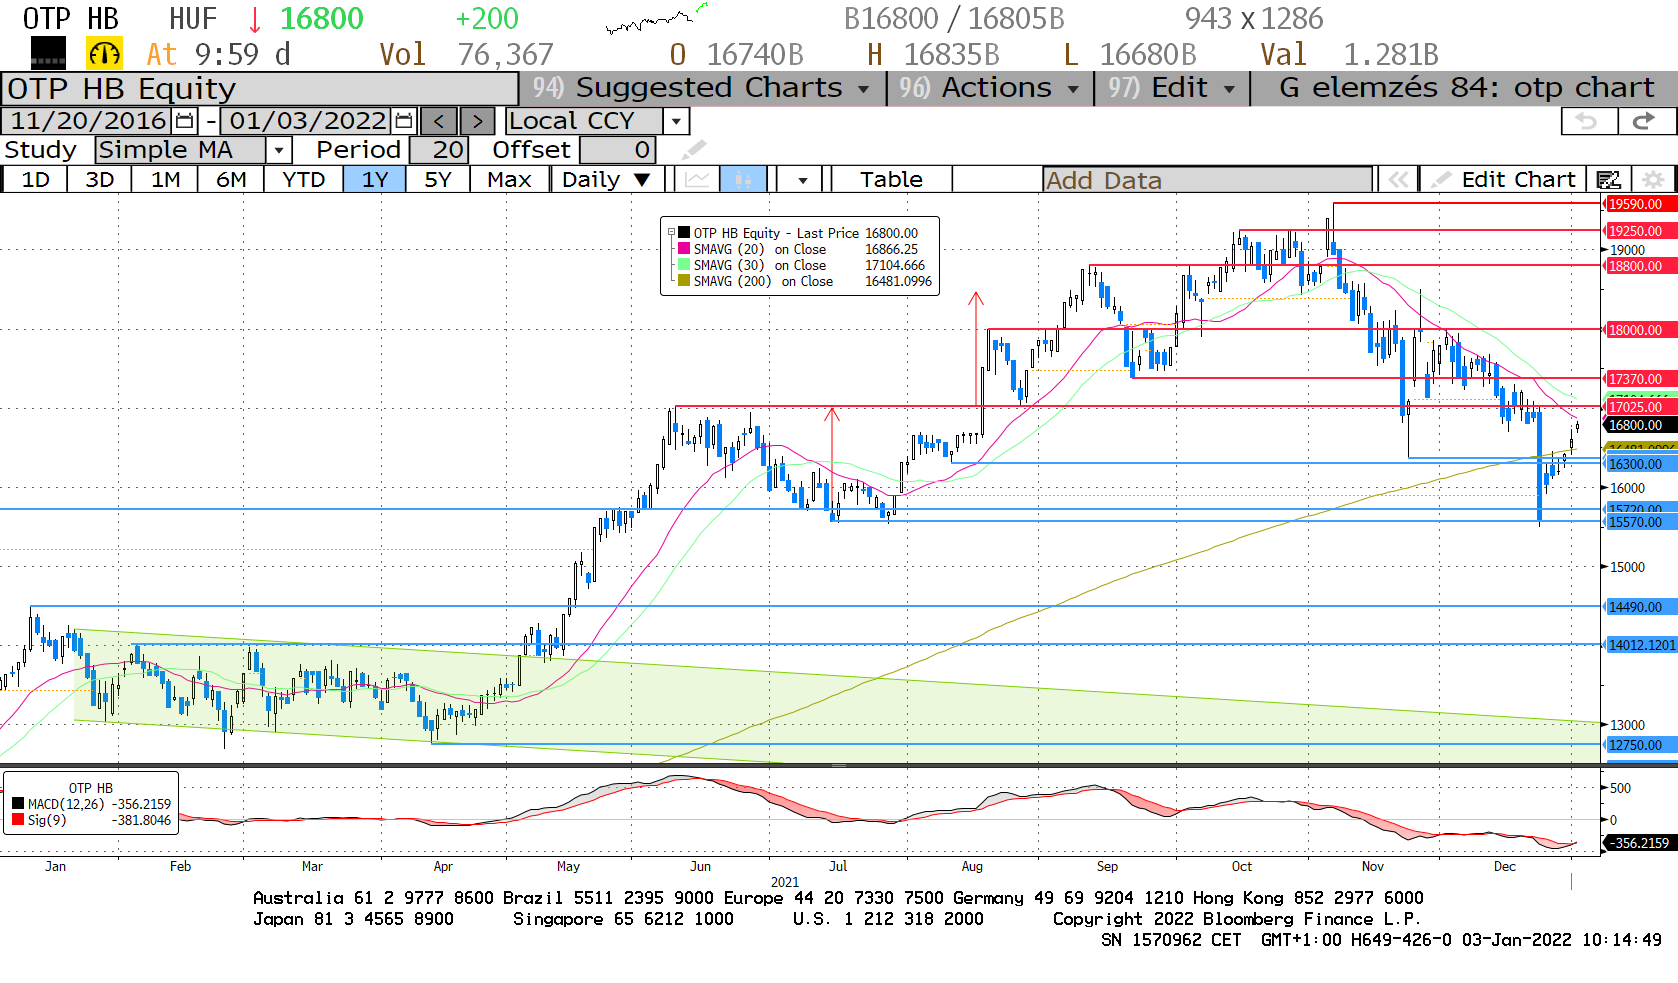Click the 16800.00 last price axis label
Viewport: 1678px width, 983px height.
(1639, 425)
